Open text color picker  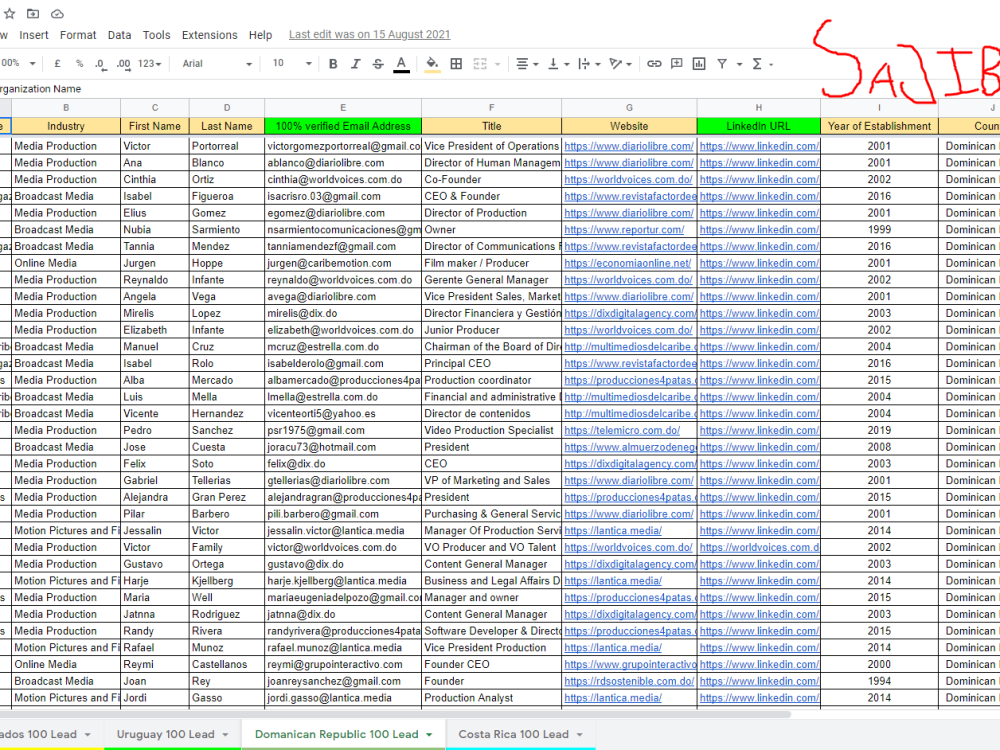click(401, 64)
